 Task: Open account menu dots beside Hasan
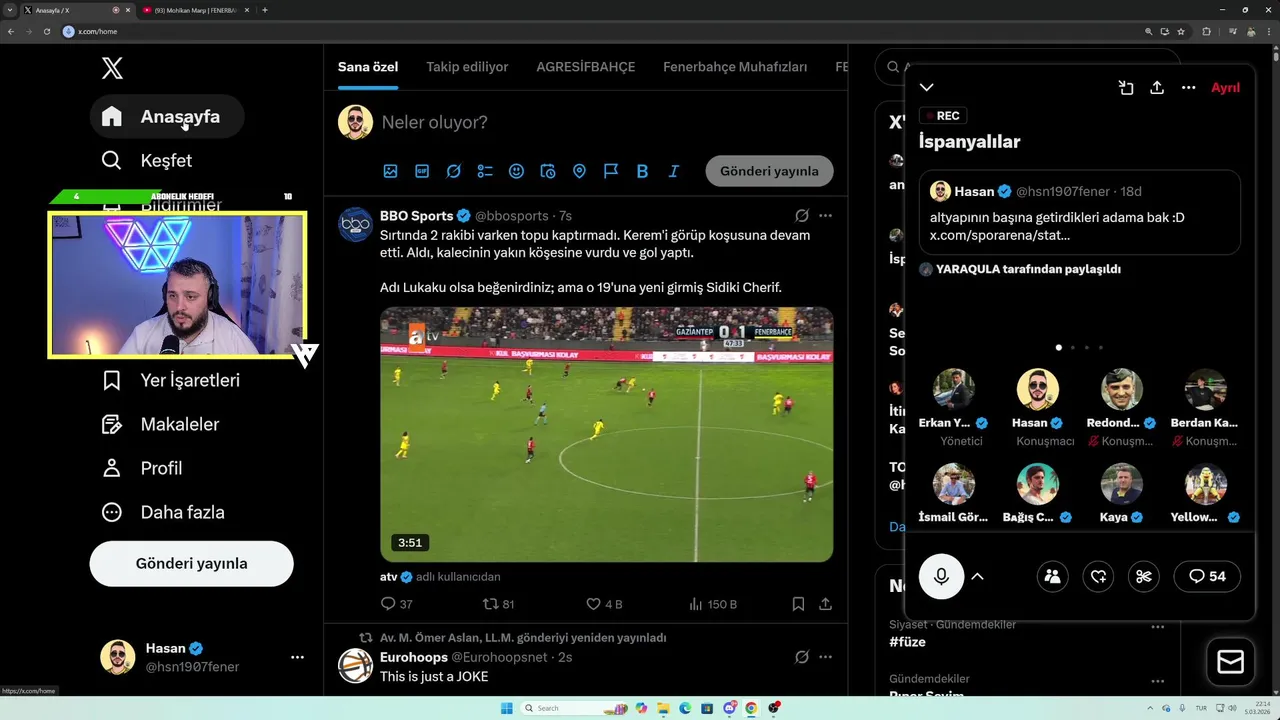pyautogui.click(x=297, y=657)
